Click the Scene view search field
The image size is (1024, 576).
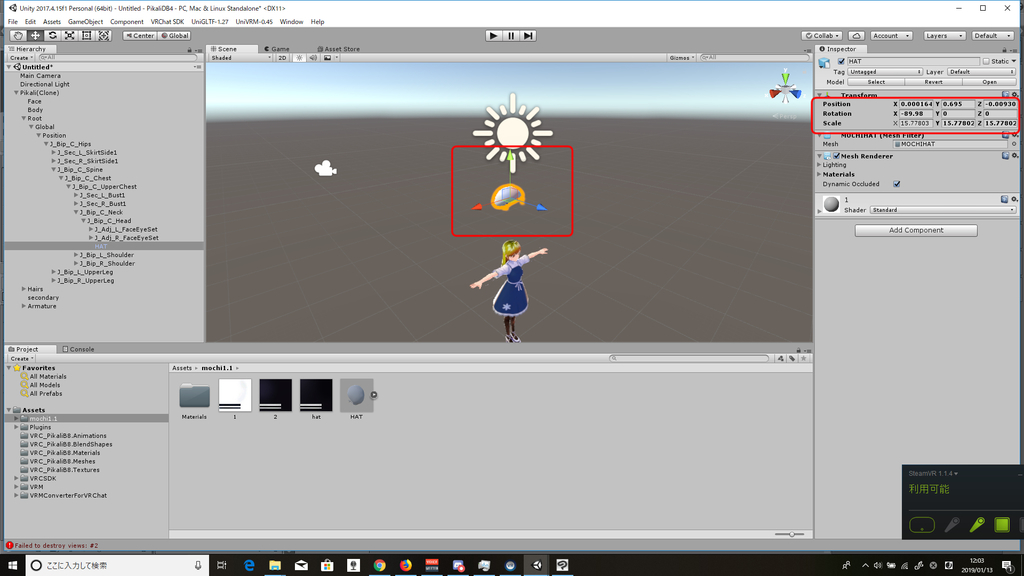tap(754, 57)
